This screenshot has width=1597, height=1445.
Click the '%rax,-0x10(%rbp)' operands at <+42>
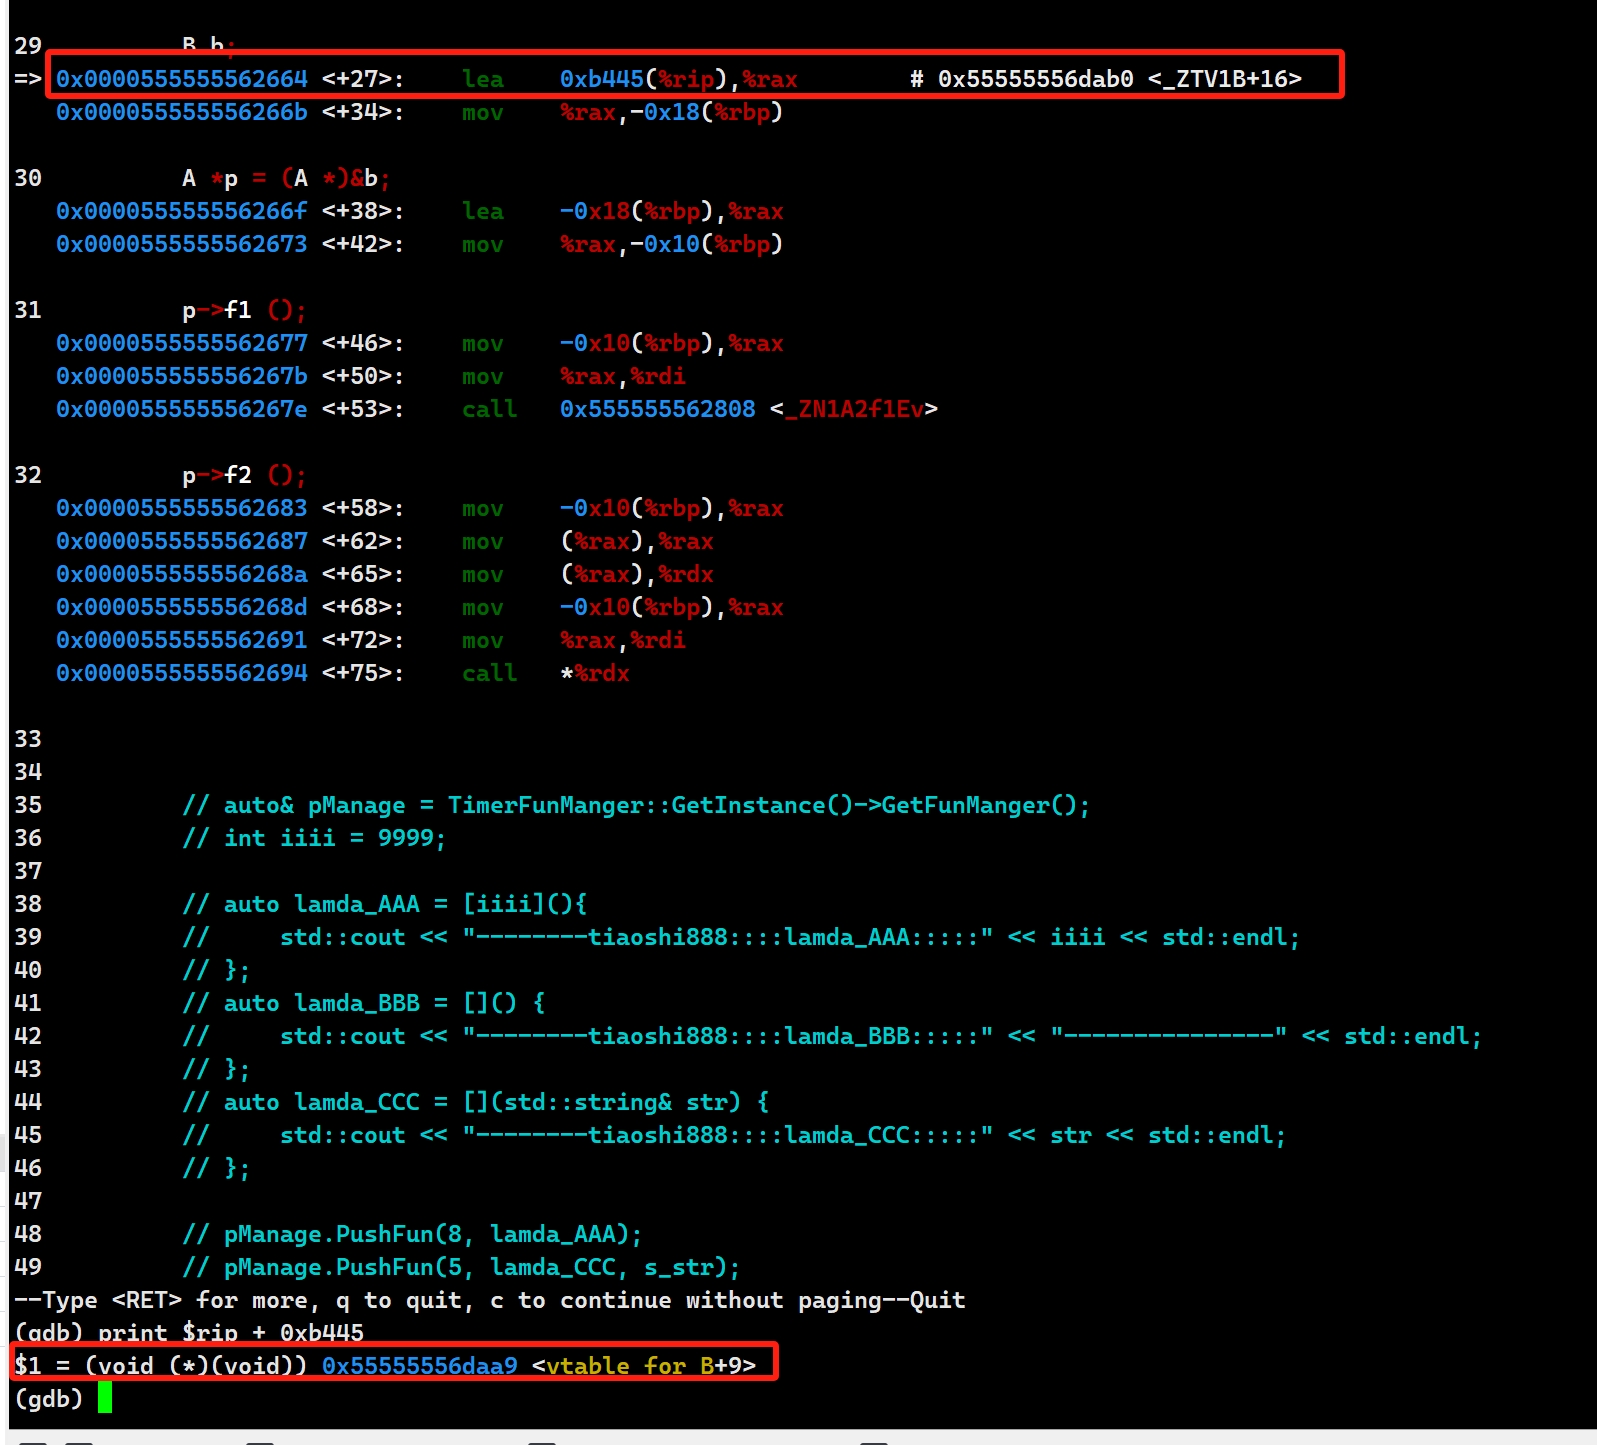coord(672,244)
